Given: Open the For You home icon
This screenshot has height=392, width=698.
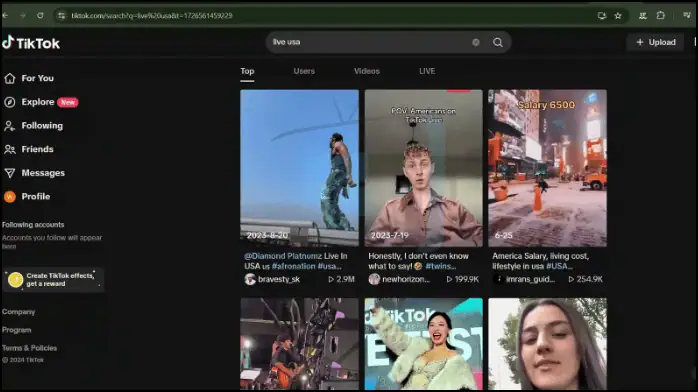Looking at the screenshot, I should [10, 78].
